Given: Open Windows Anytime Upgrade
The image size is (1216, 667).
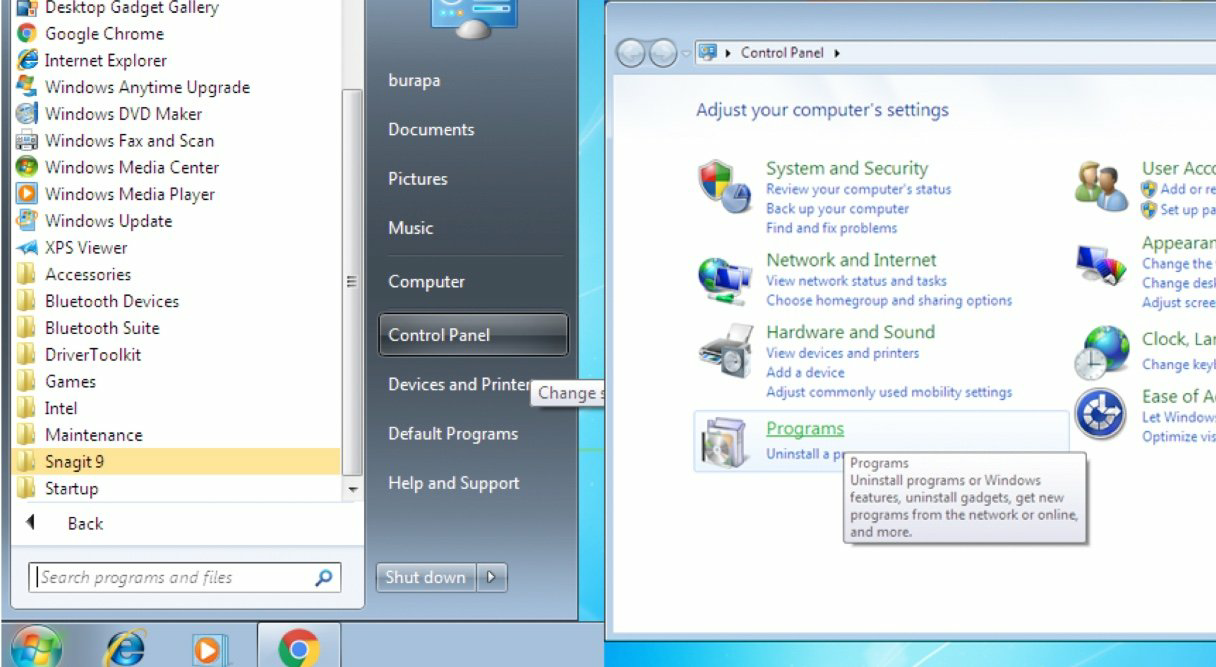Looking at the screenshot, I should pos(147,87).
